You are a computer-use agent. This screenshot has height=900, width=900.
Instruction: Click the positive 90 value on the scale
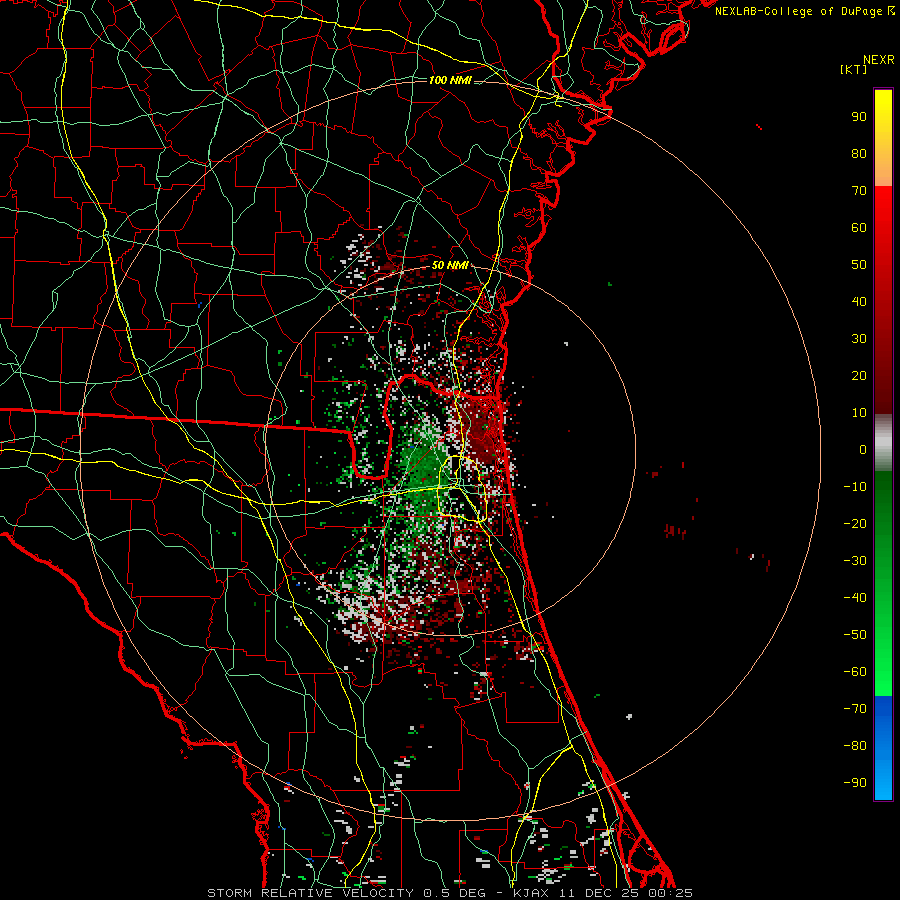pos(859,117)
